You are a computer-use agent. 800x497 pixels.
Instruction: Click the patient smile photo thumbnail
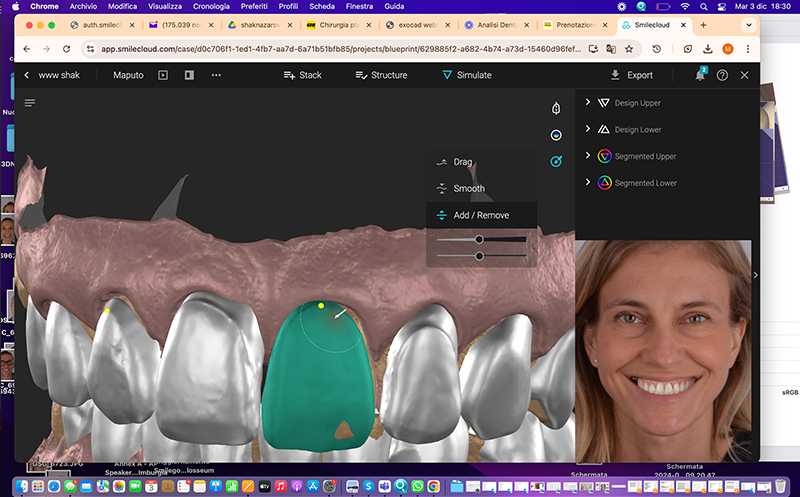pos(663,351)
